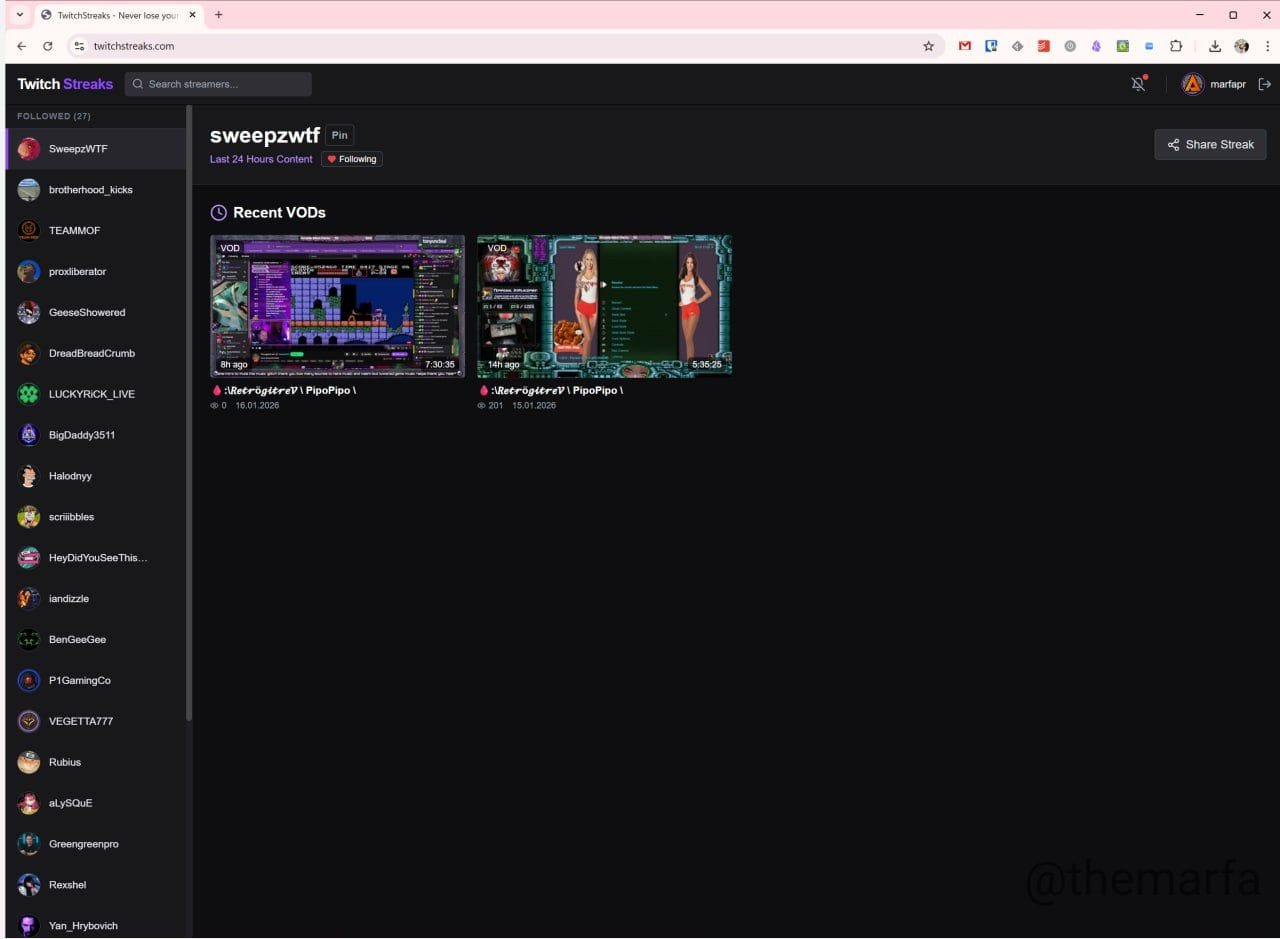
Task: Reload the page with refresh icon
Action: pos(47,46)
